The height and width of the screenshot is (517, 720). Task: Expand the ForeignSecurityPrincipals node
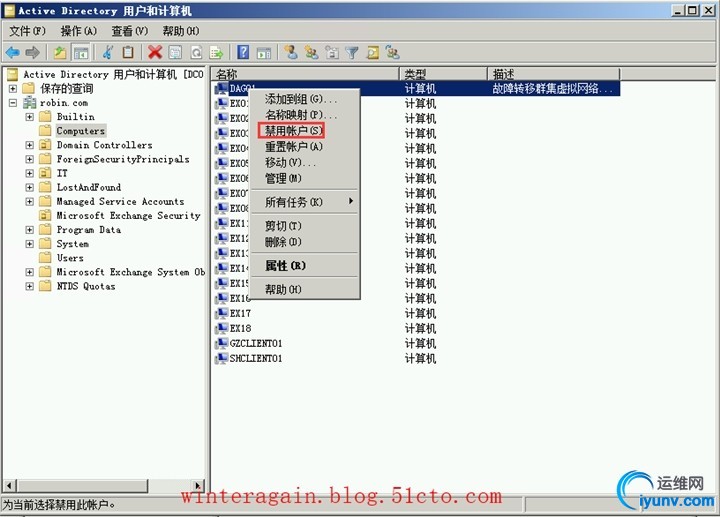point(29,159)
